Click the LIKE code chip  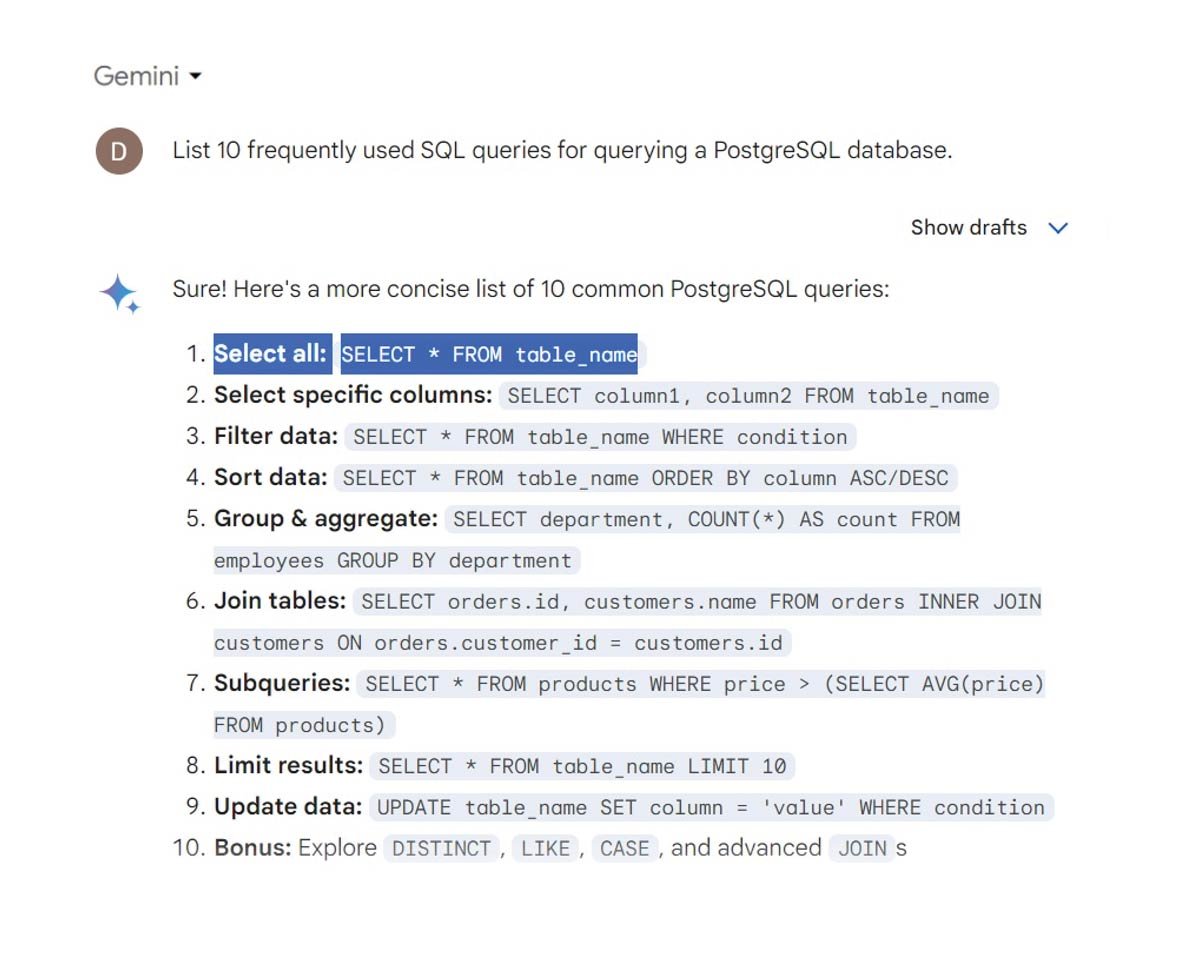click(545, 849)
